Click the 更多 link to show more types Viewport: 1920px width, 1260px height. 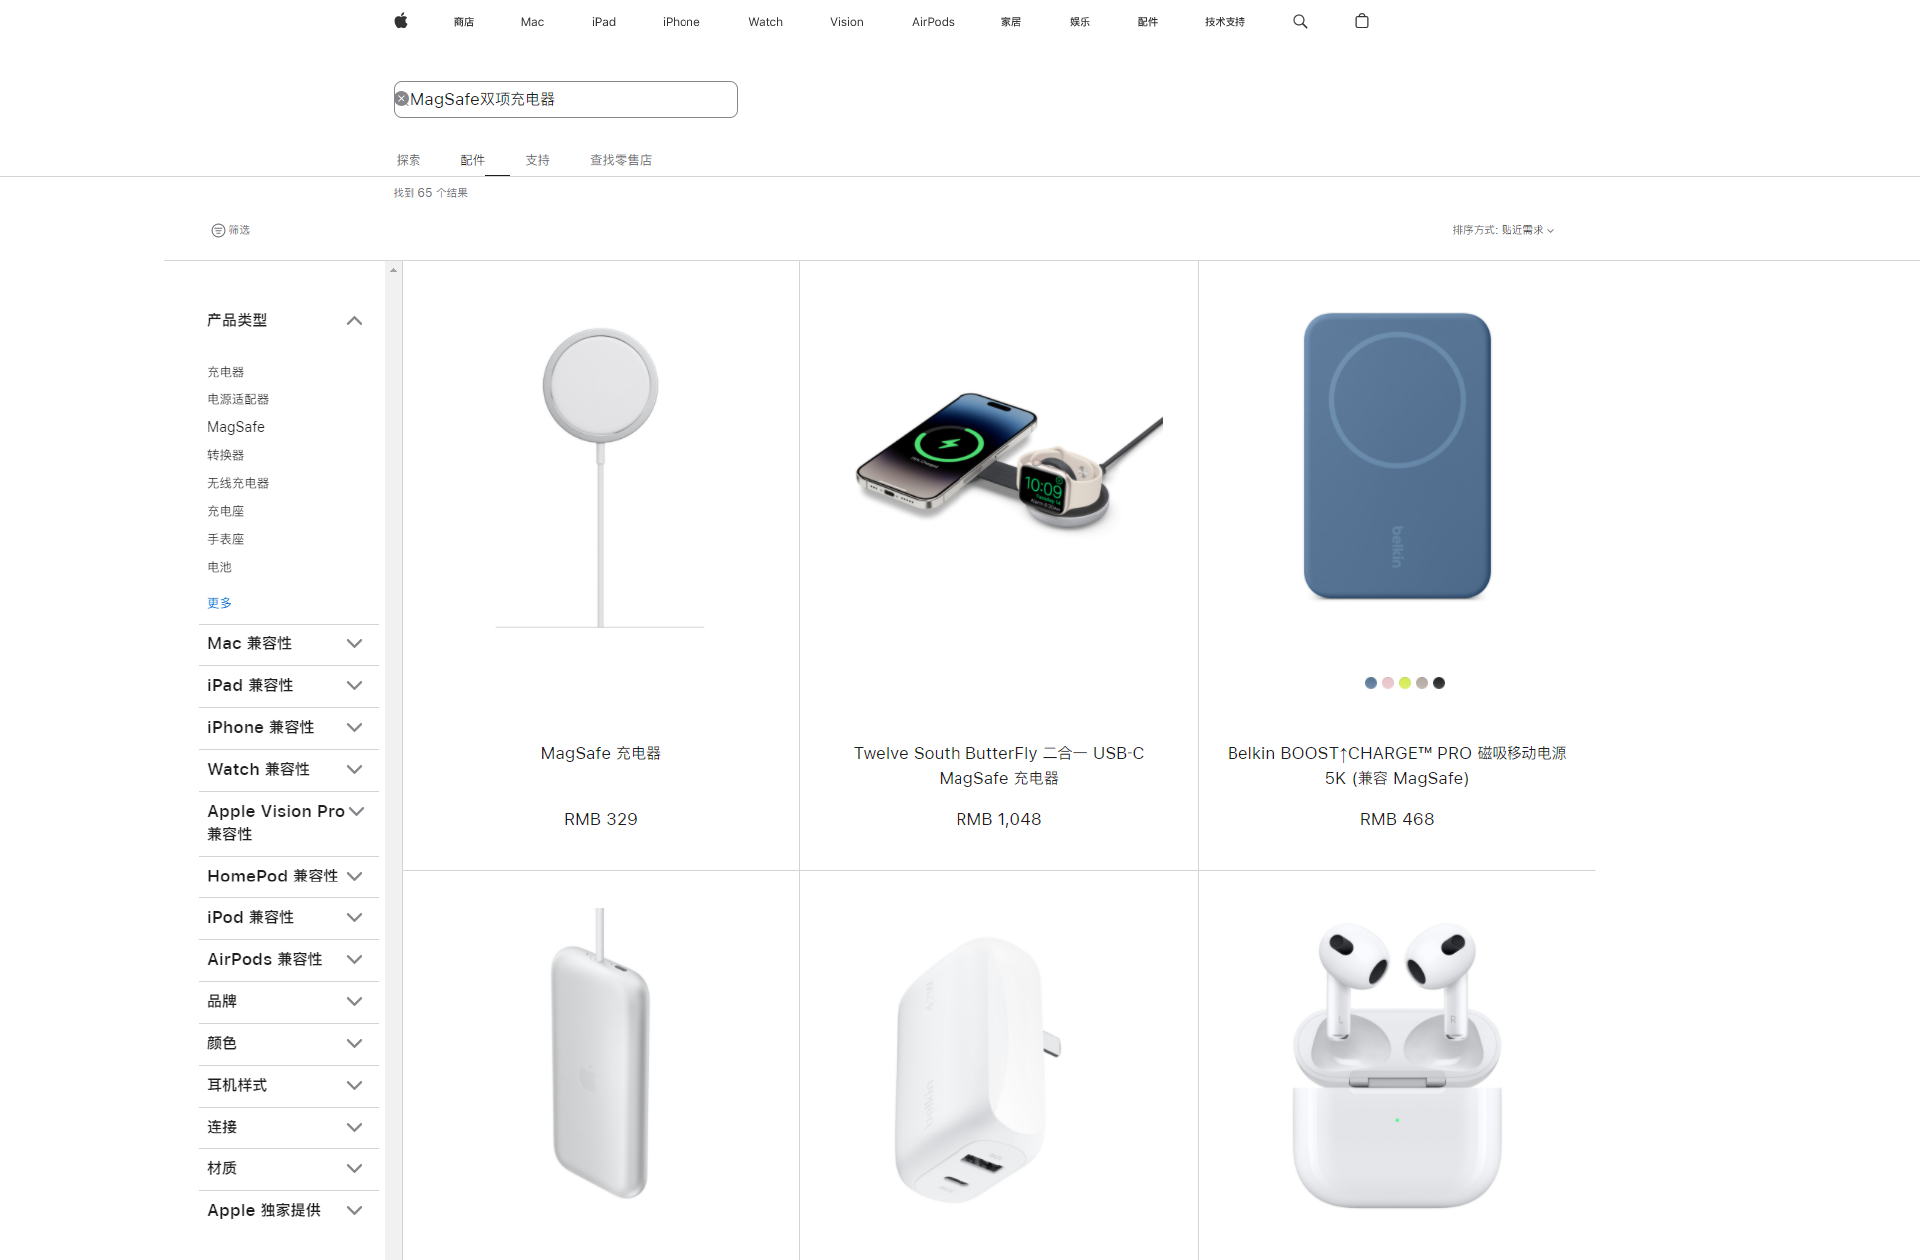[x=219, y=603]
